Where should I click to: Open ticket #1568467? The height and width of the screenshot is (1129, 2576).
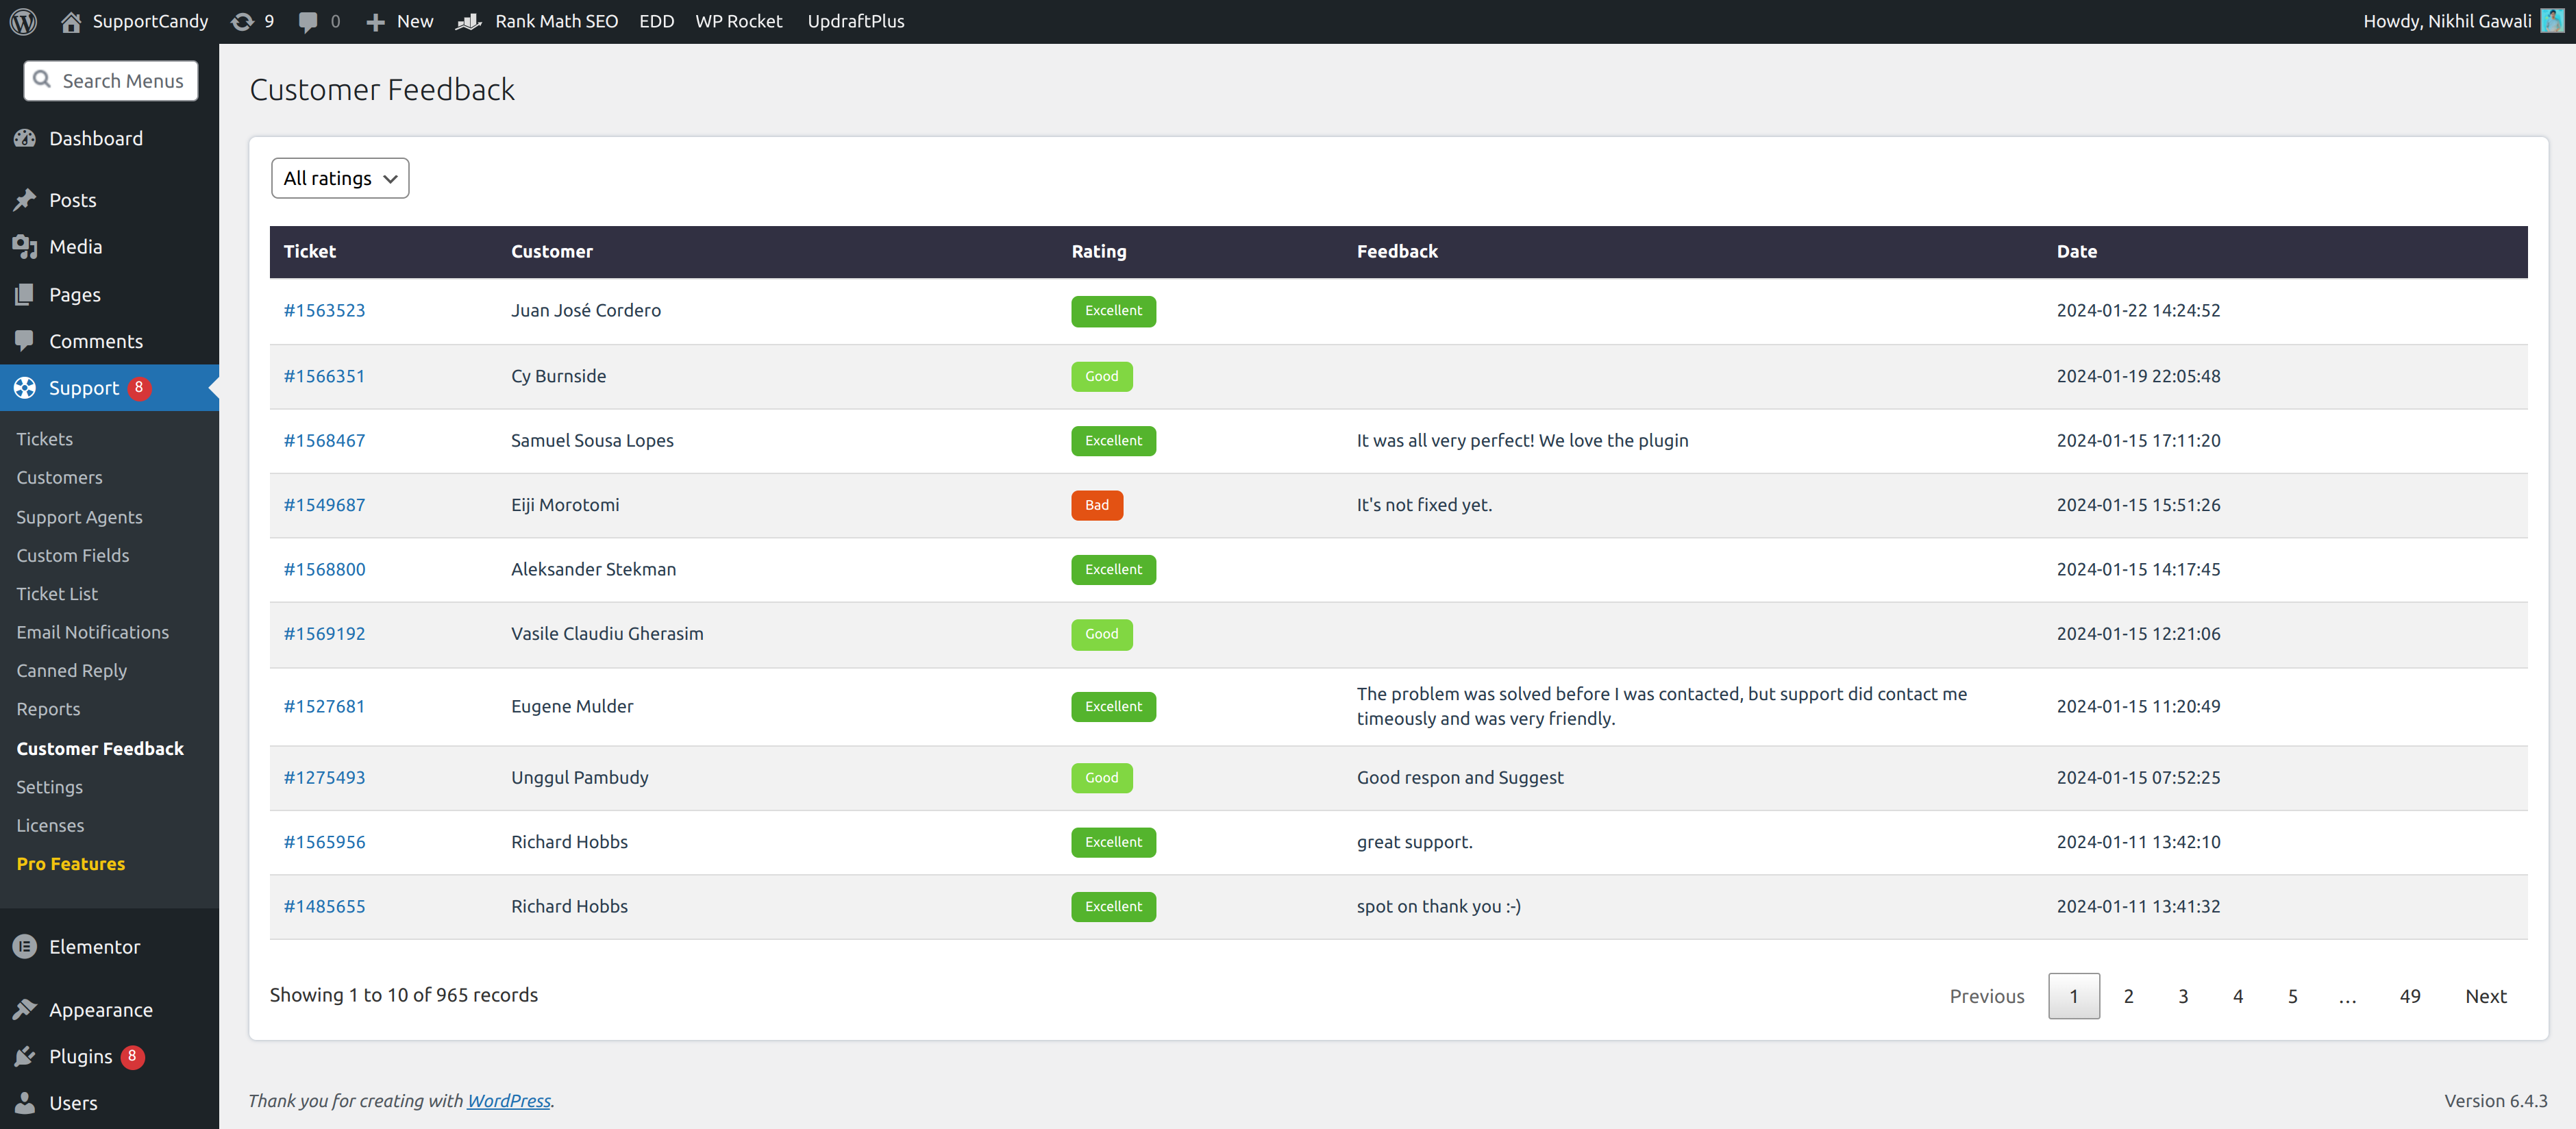(x=323, y=438)
